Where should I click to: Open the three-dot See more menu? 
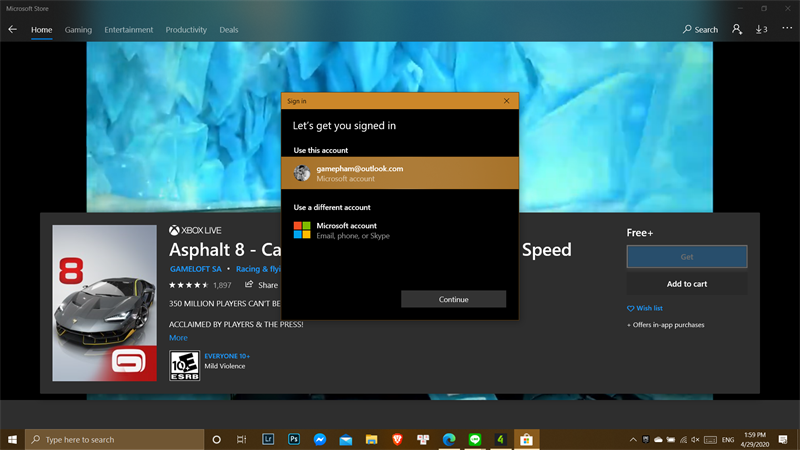(x=786, y=30)
